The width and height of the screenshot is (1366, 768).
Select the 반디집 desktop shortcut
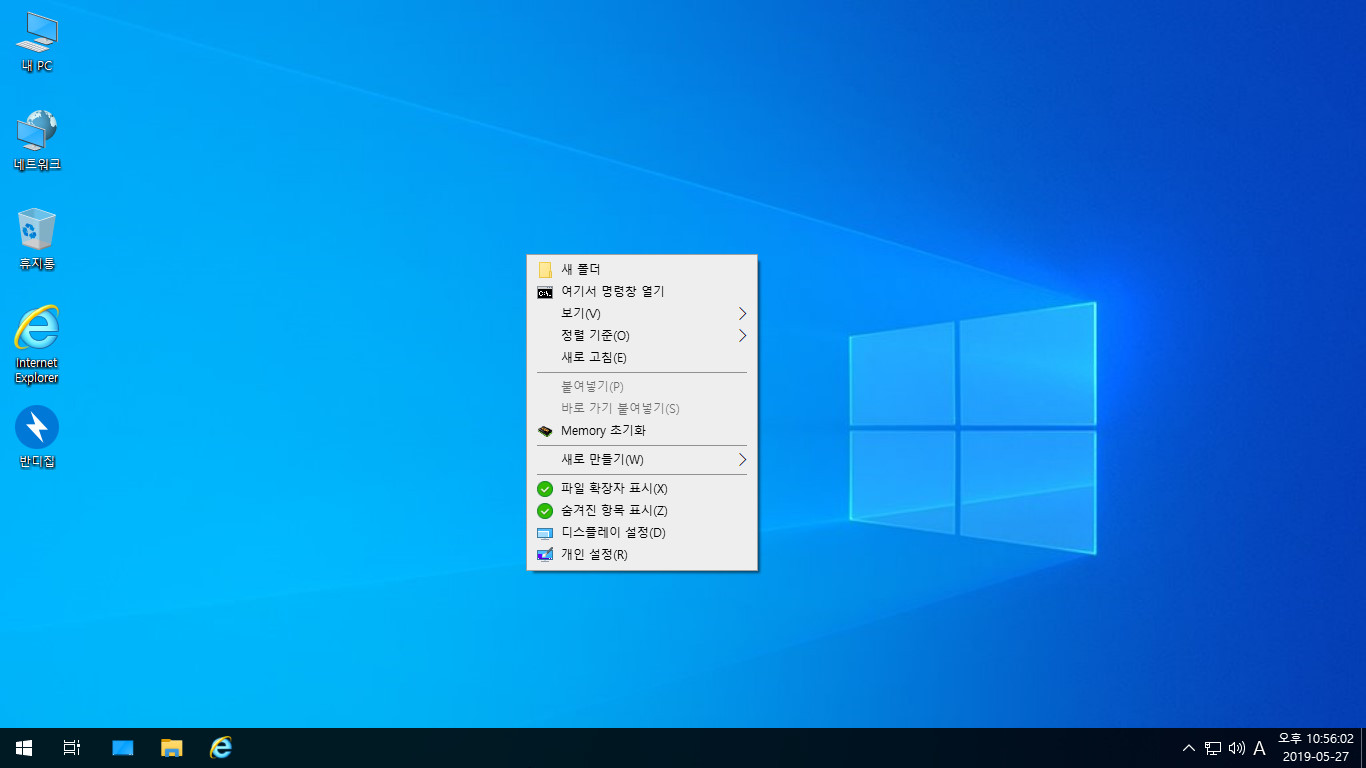37,438
